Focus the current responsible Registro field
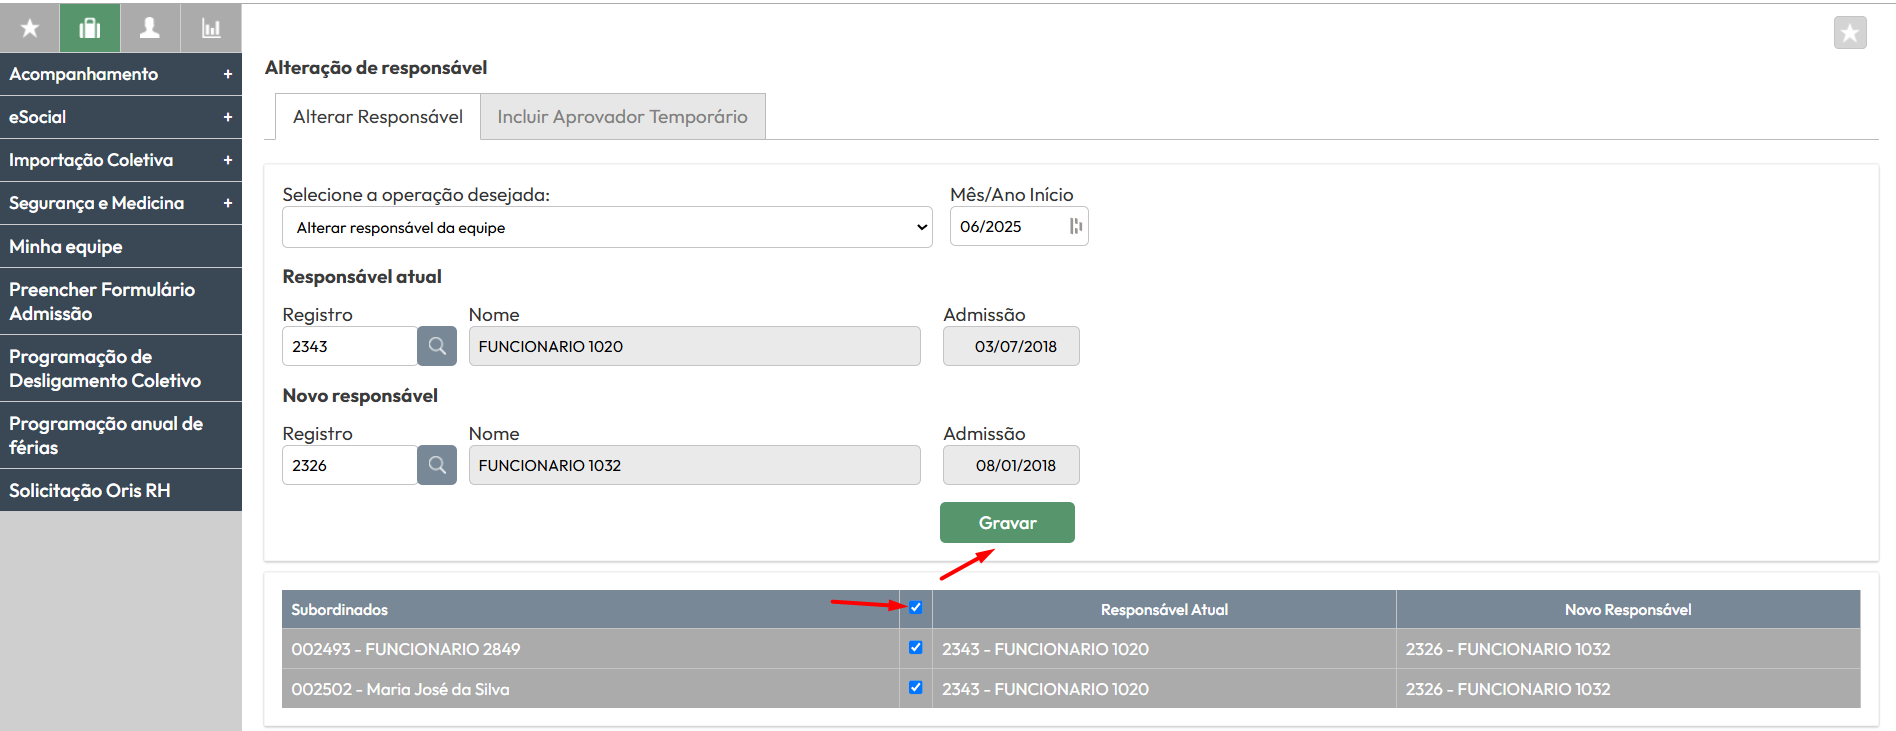The height and width of the screenshot is (731, 1896). coord(350,346)
